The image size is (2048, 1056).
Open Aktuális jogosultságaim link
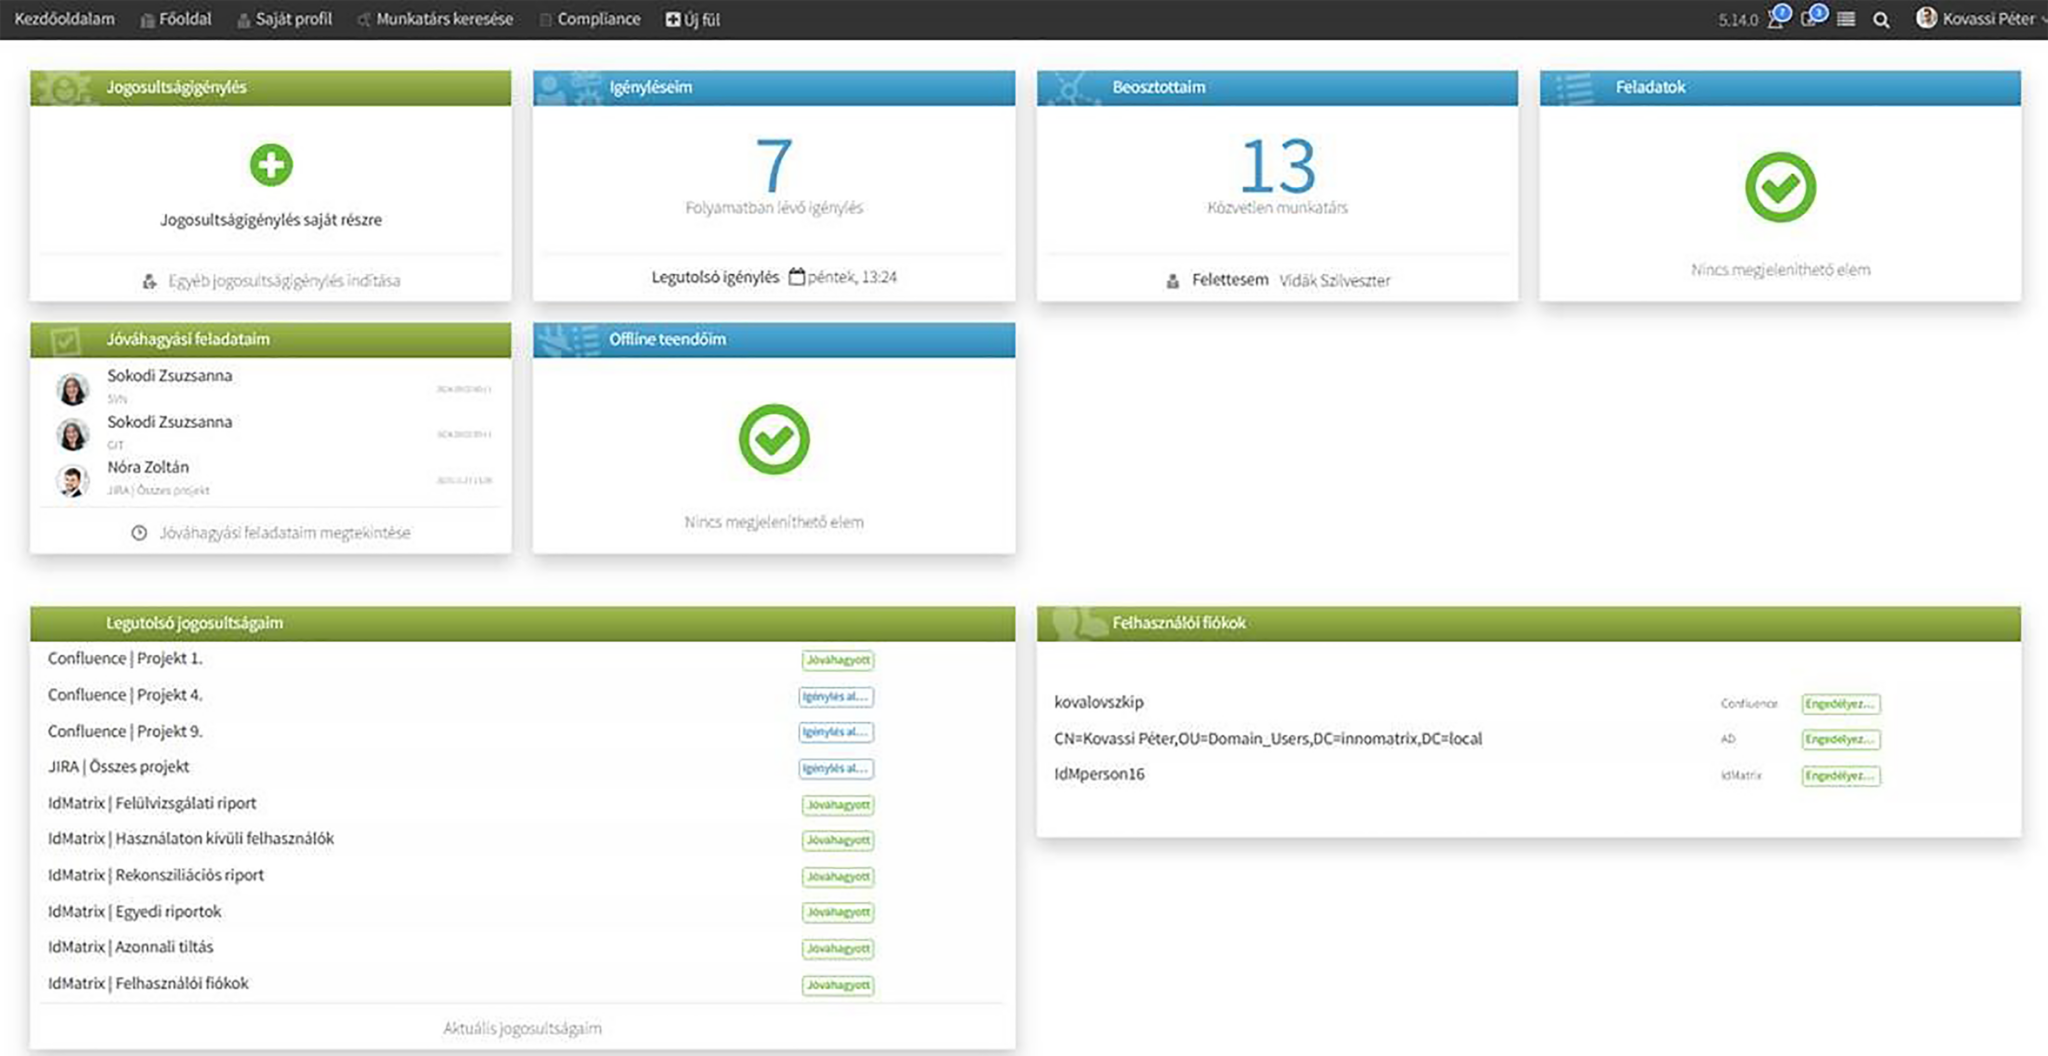522,1028
